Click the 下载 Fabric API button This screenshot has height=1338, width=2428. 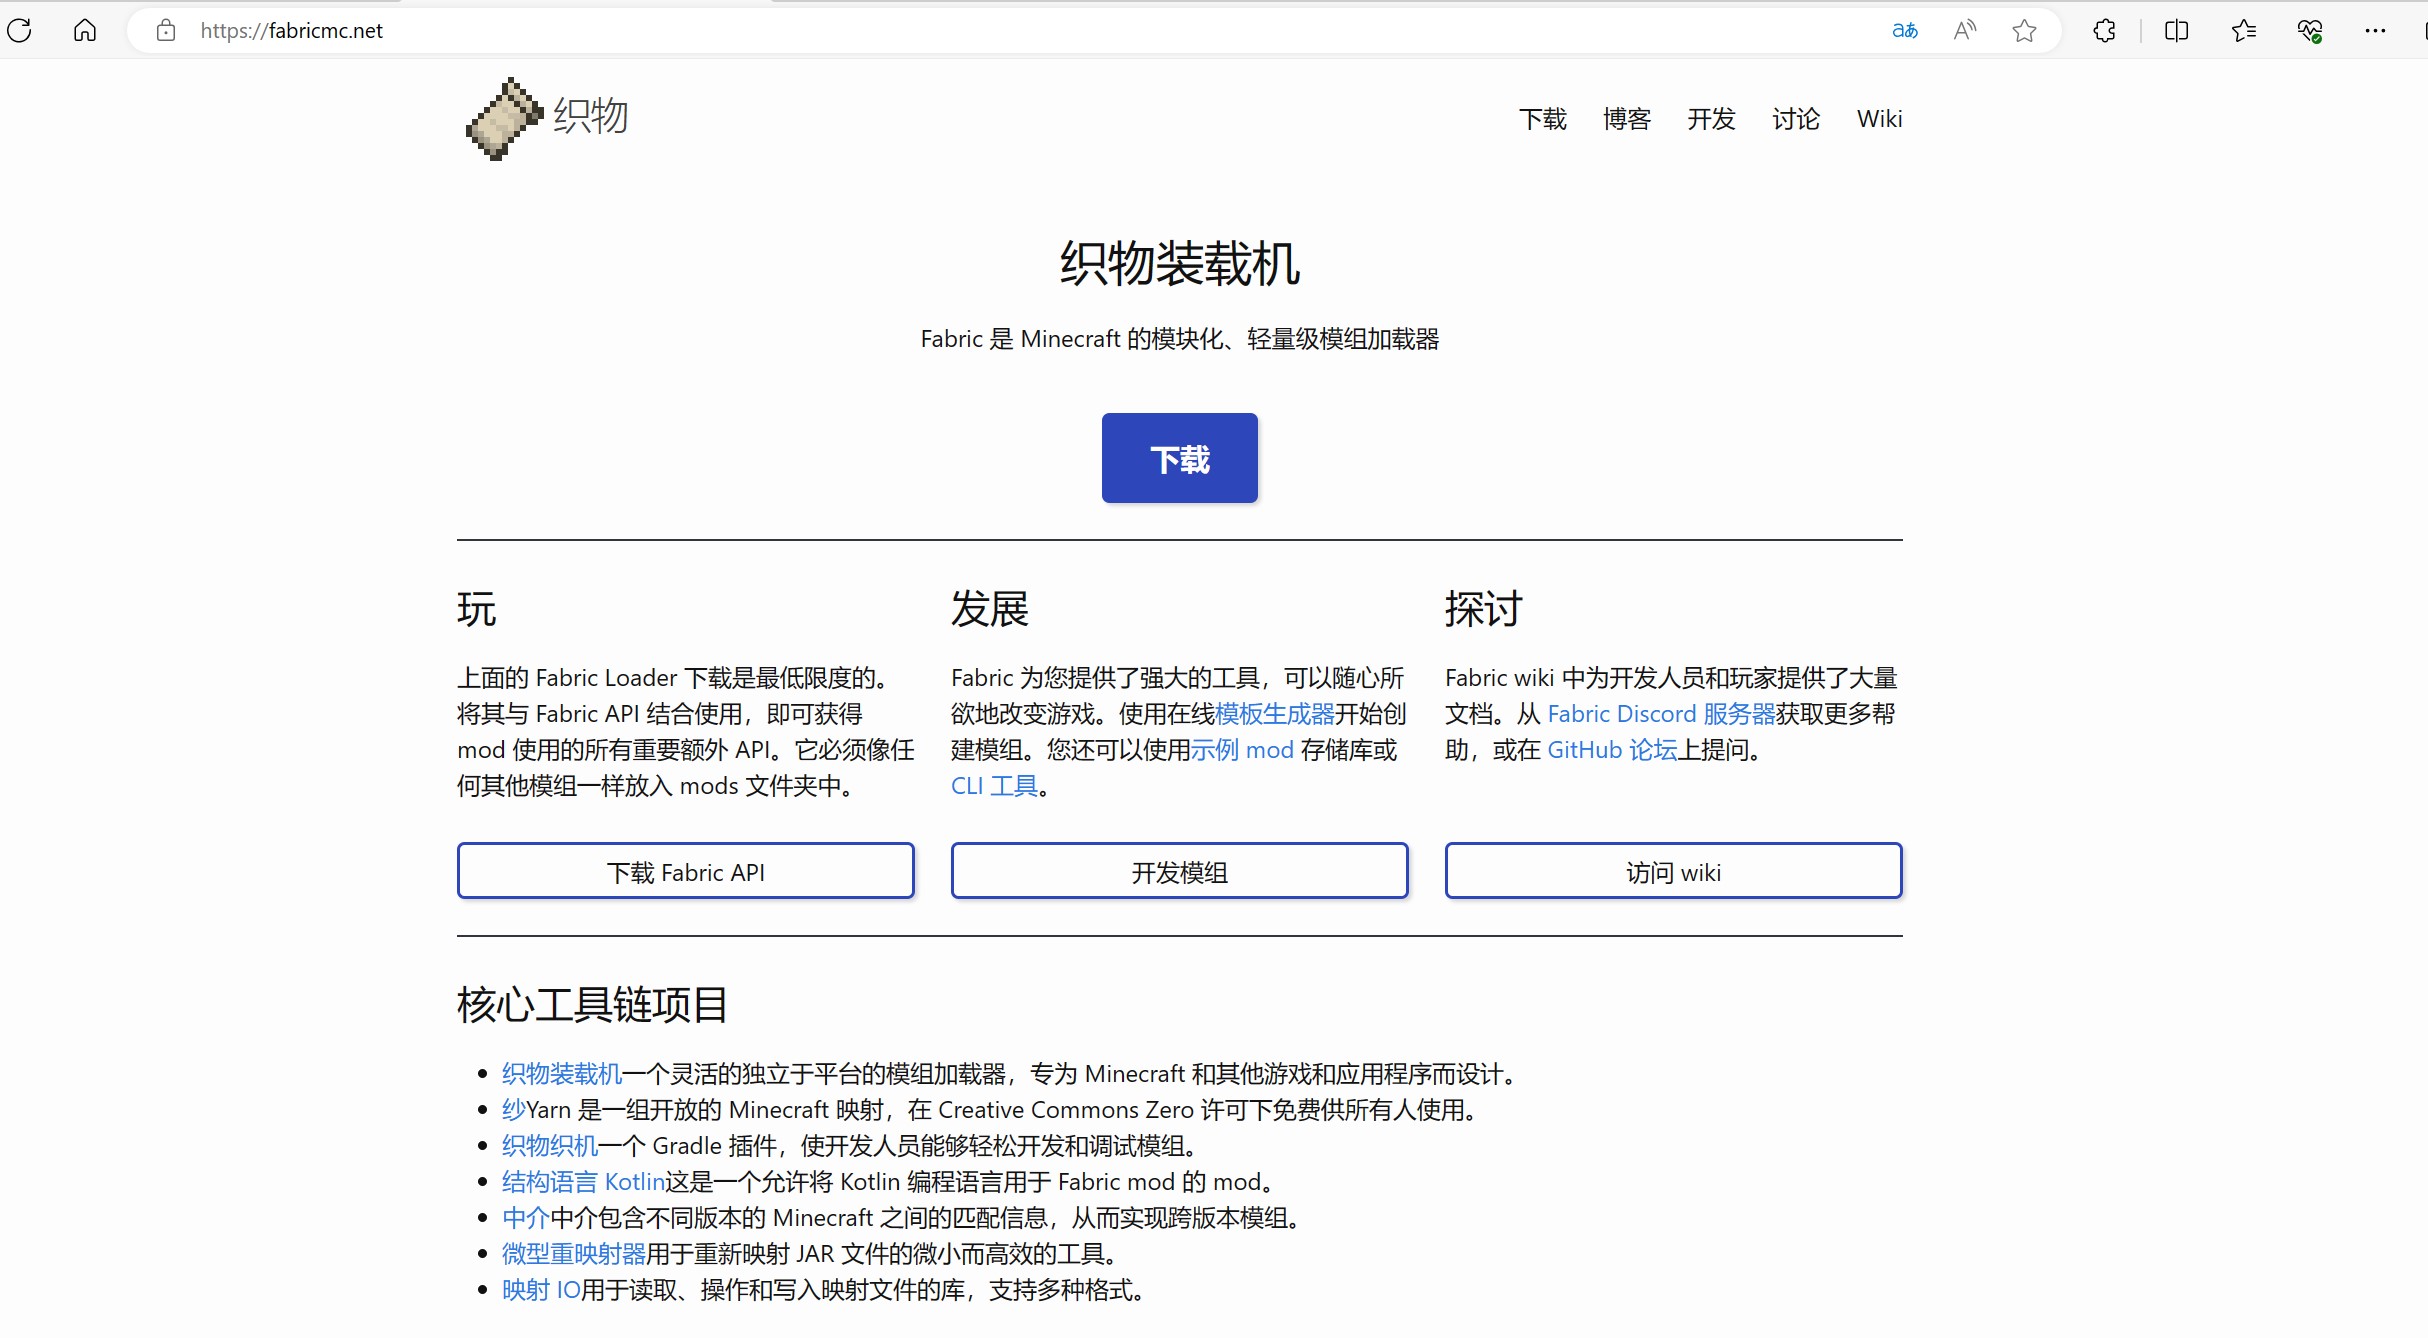tap(685, 872)
